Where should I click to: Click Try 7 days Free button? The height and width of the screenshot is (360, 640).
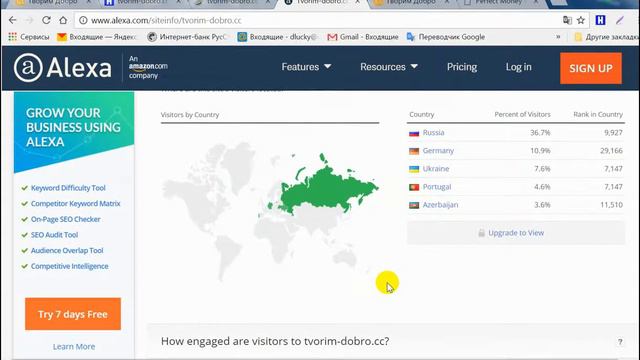click(x=73, y=314)
